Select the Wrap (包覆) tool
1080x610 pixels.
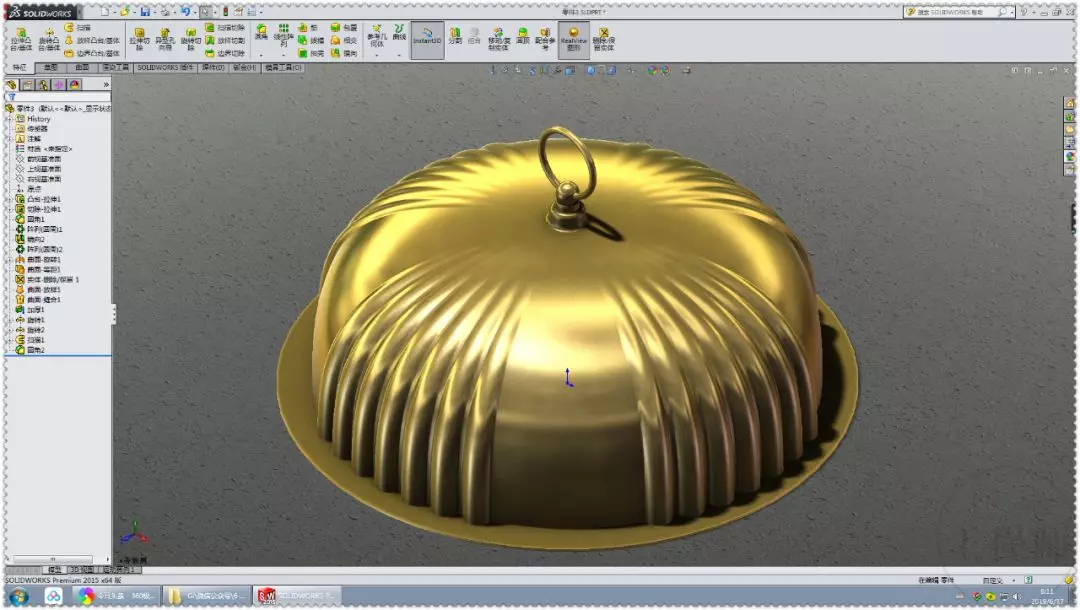pos(344,28)
